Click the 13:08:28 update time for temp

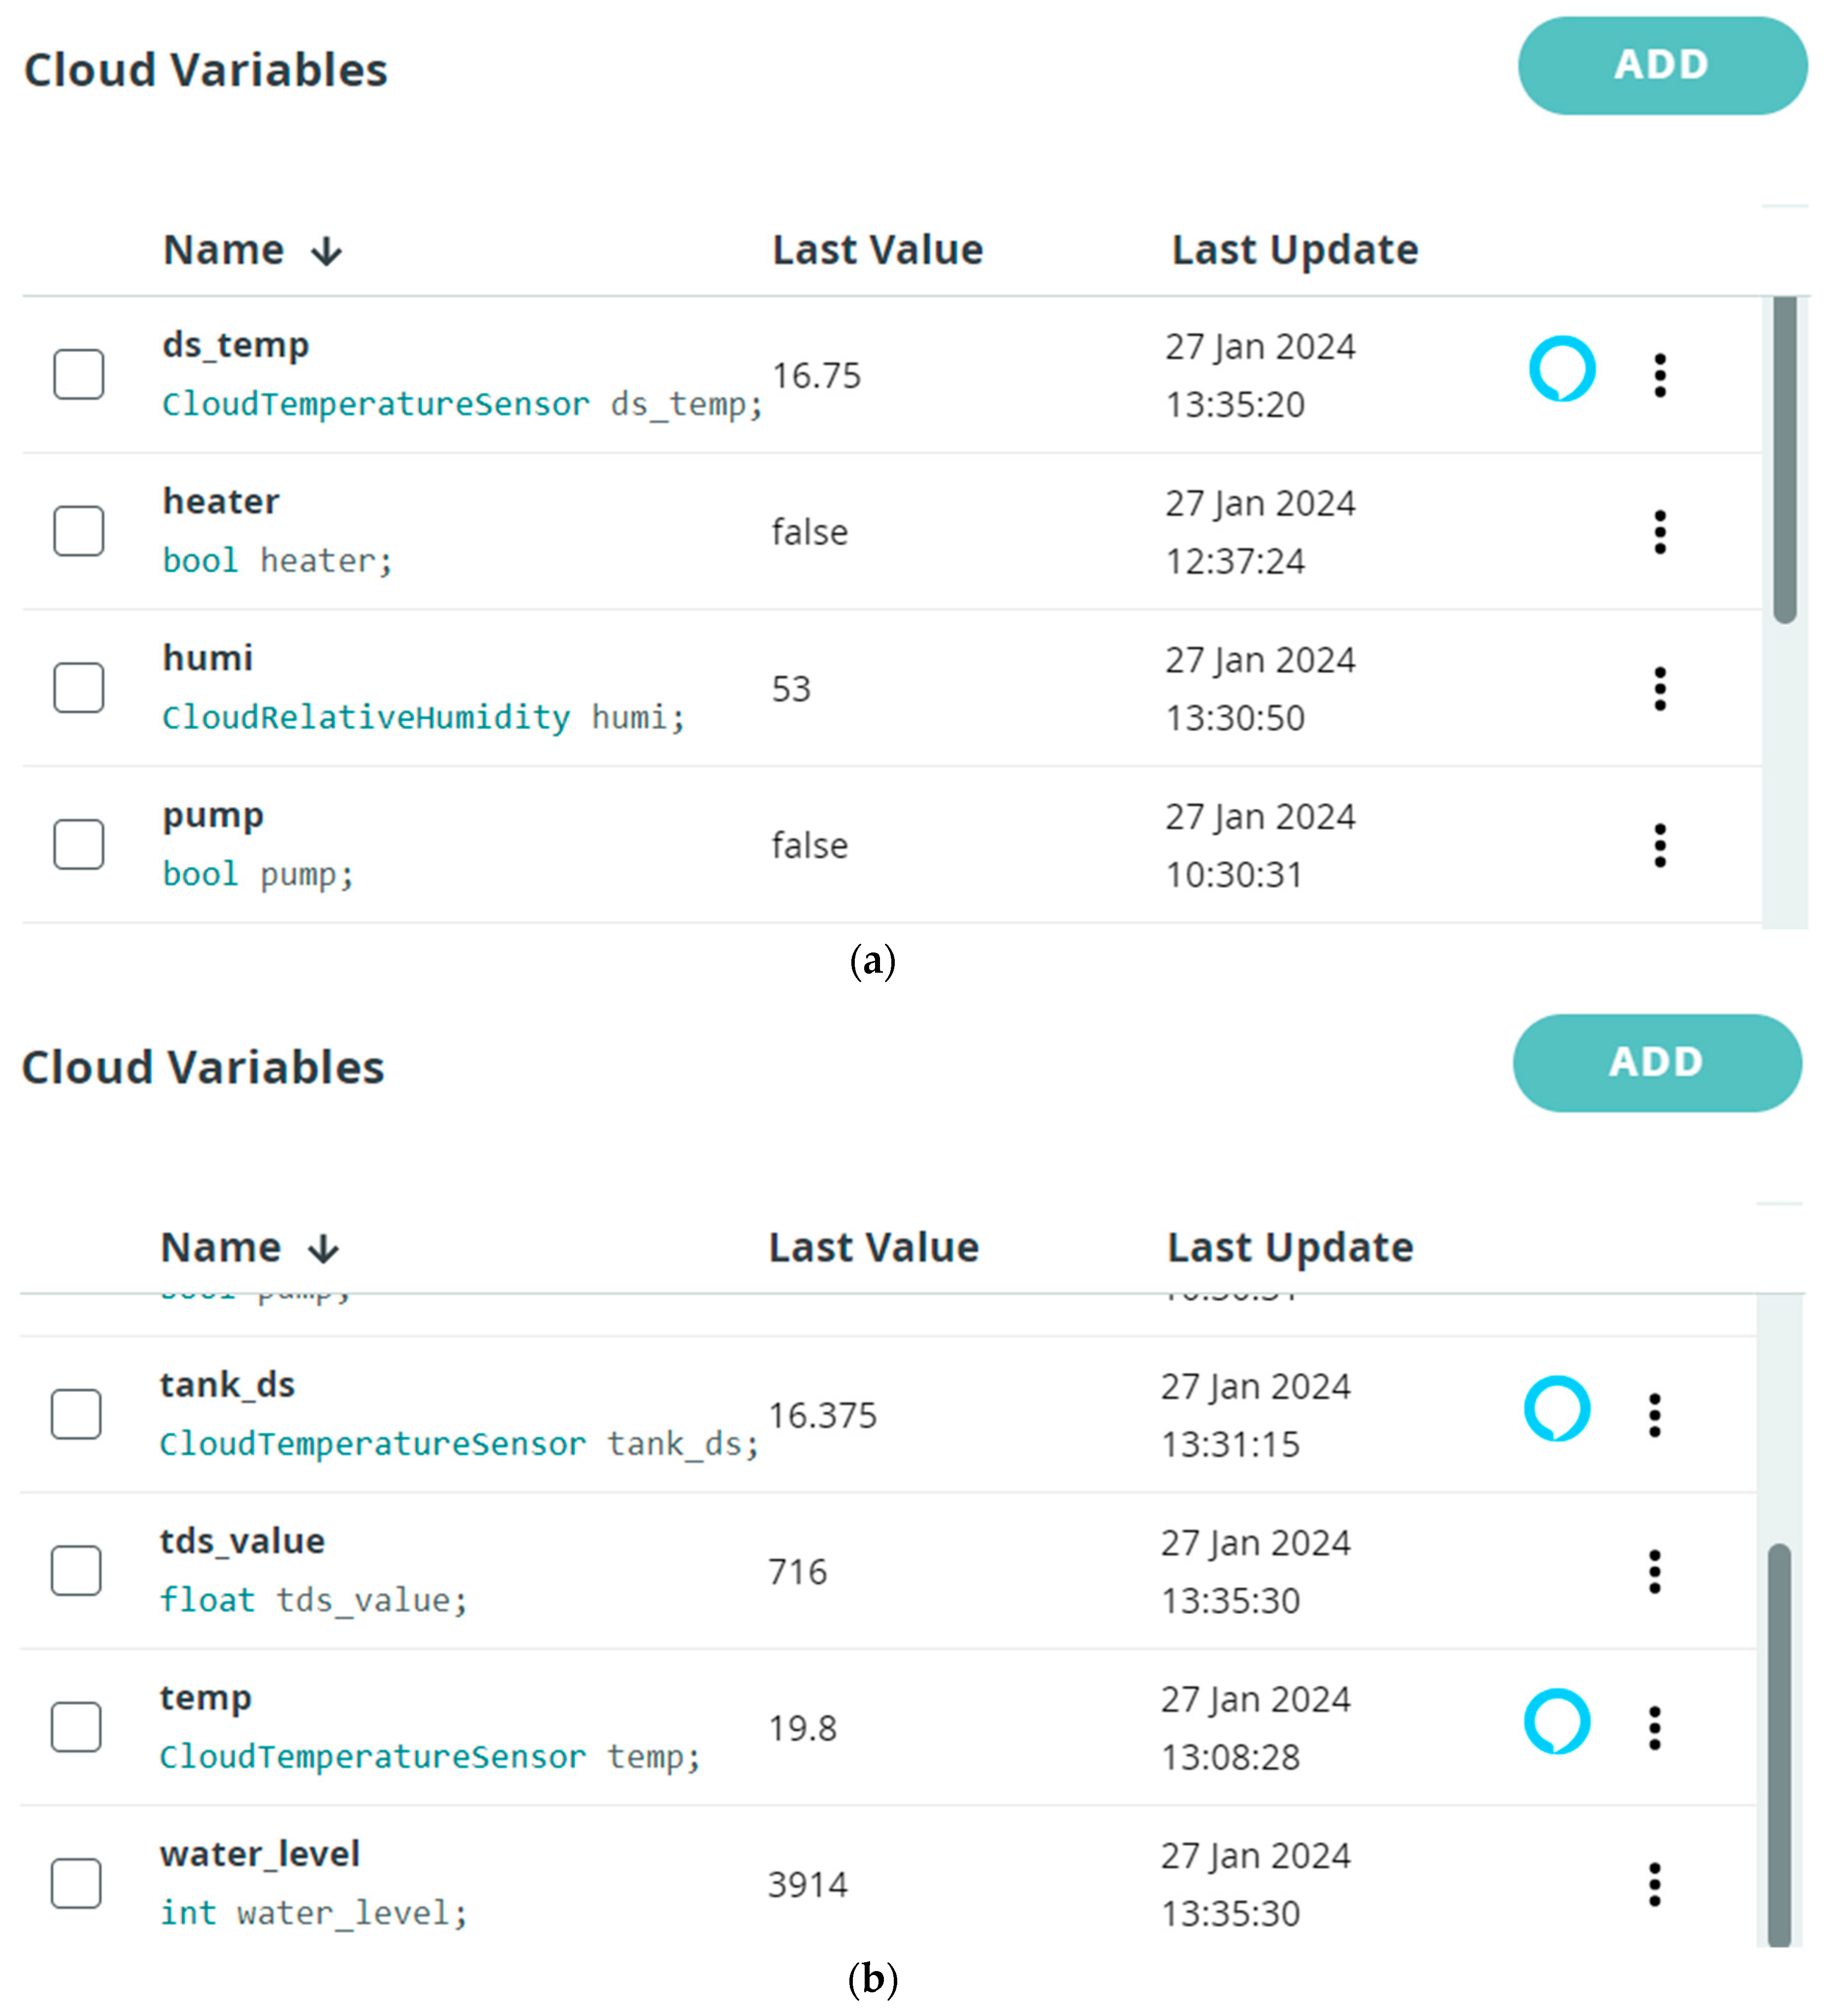[x=1230, y=1758]
